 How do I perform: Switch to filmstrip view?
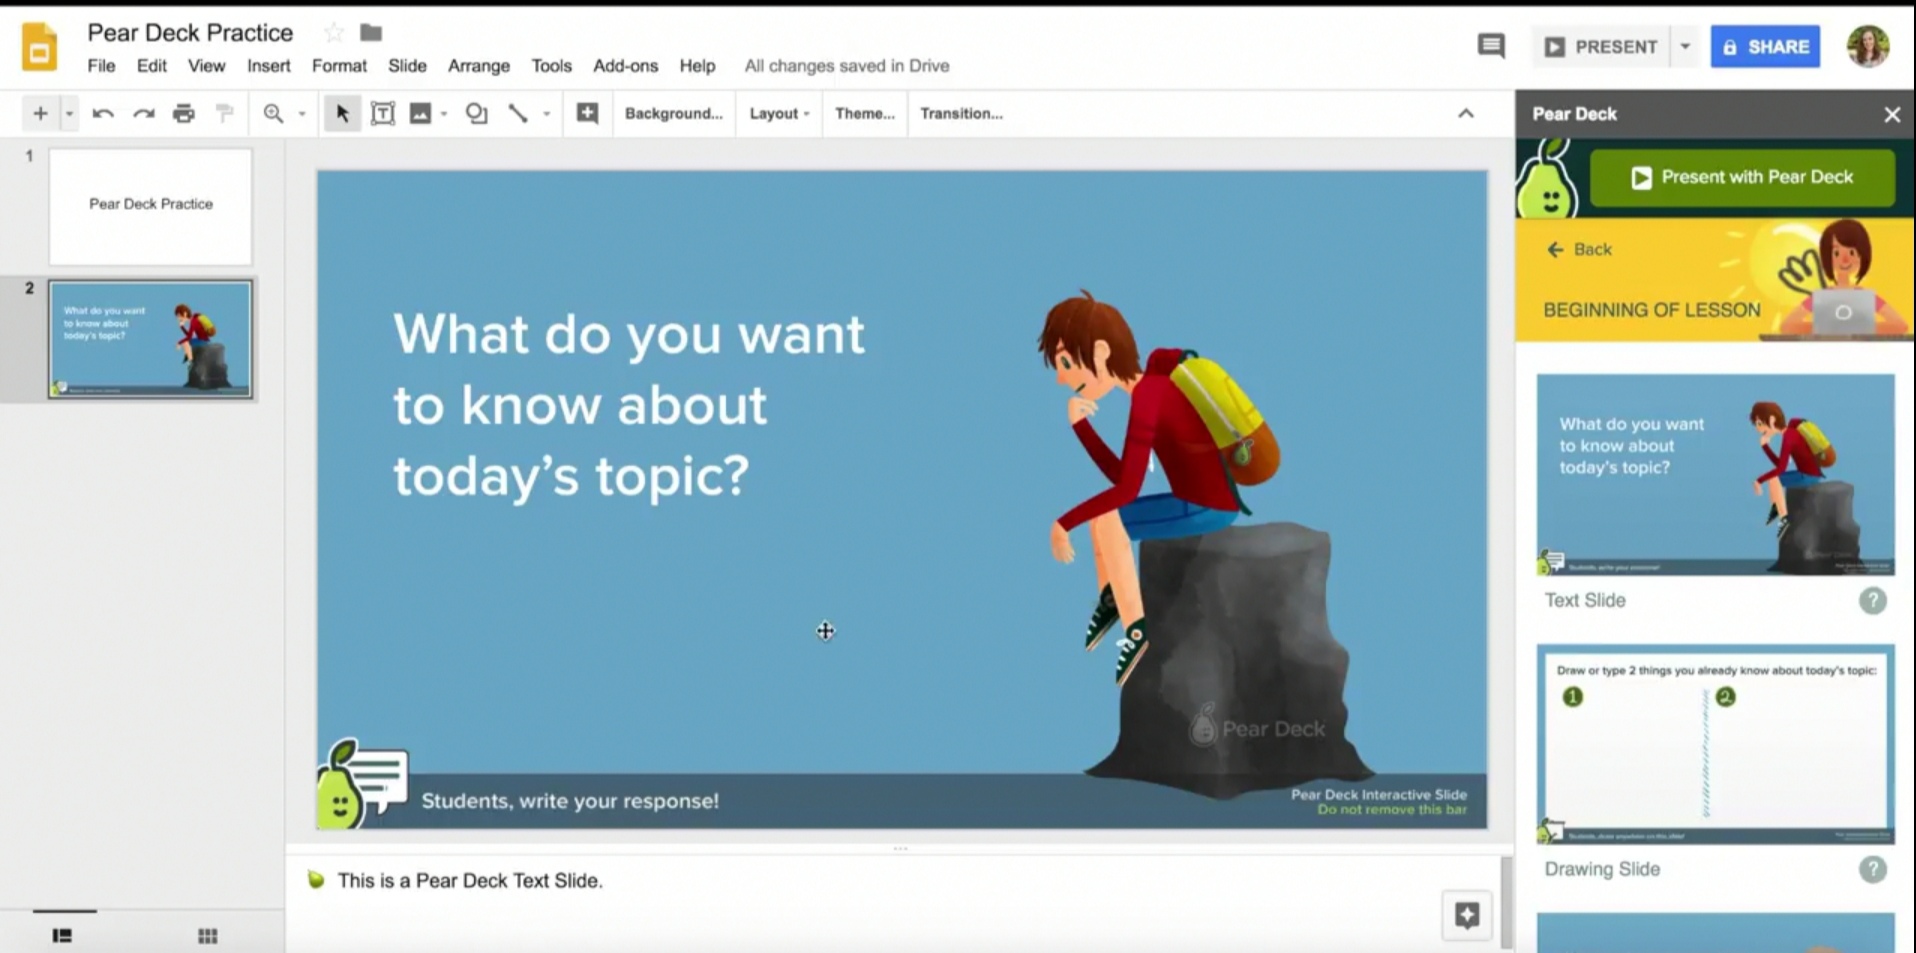(x=62, y=936)
